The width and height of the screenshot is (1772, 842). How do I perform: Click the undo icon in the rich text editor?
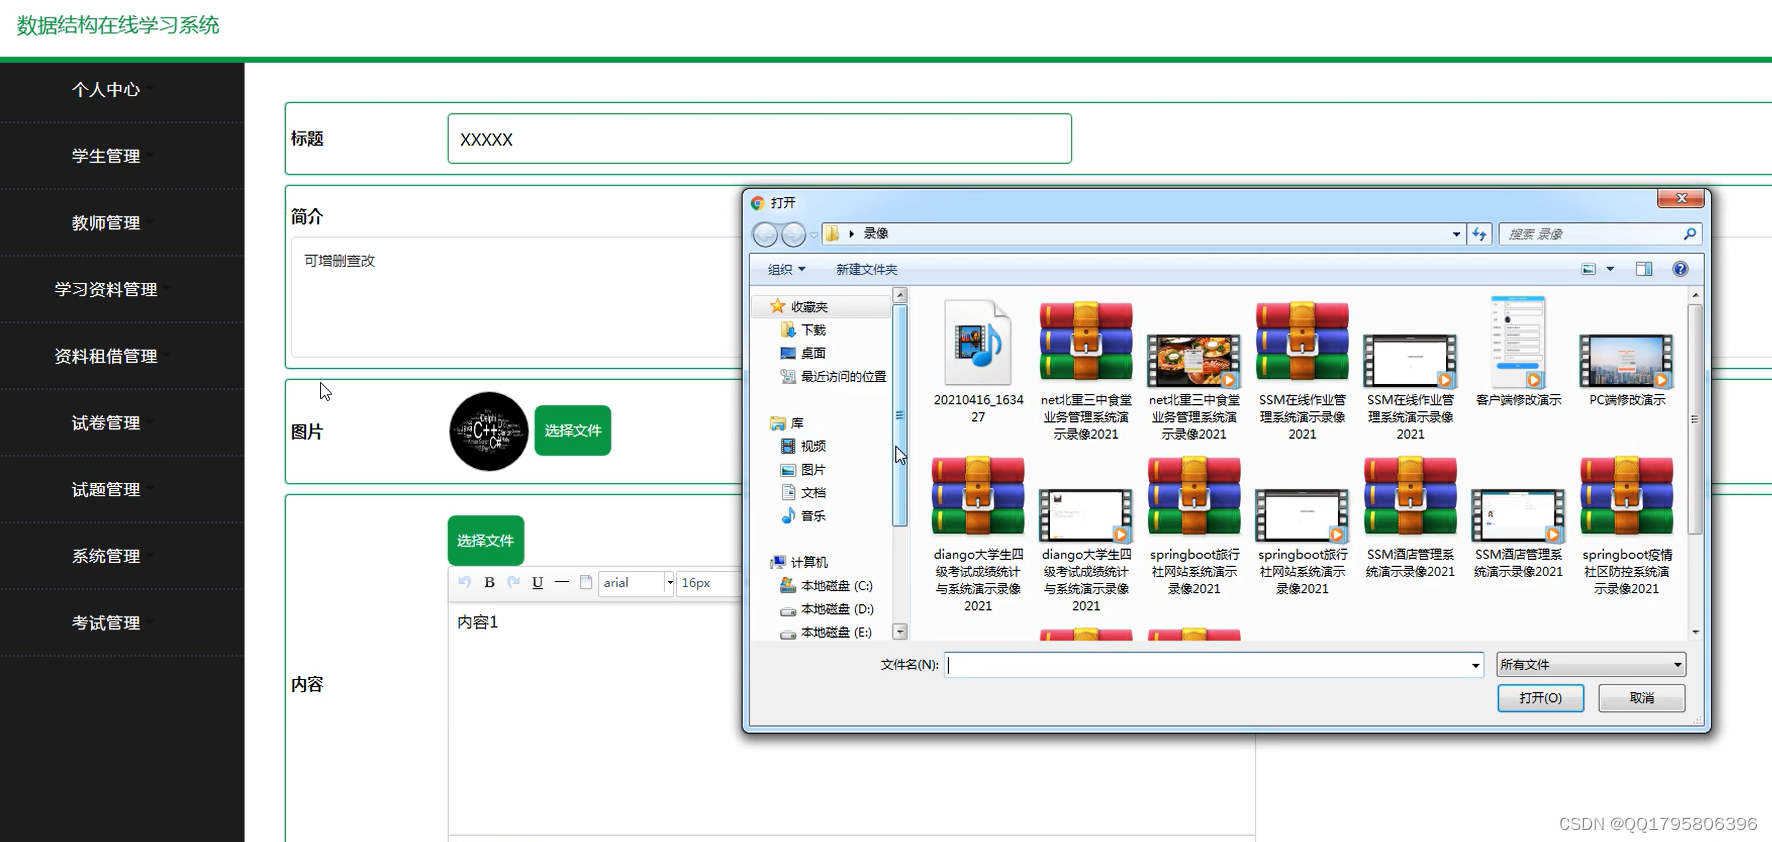pyautogui.click(x=465, y=582)
